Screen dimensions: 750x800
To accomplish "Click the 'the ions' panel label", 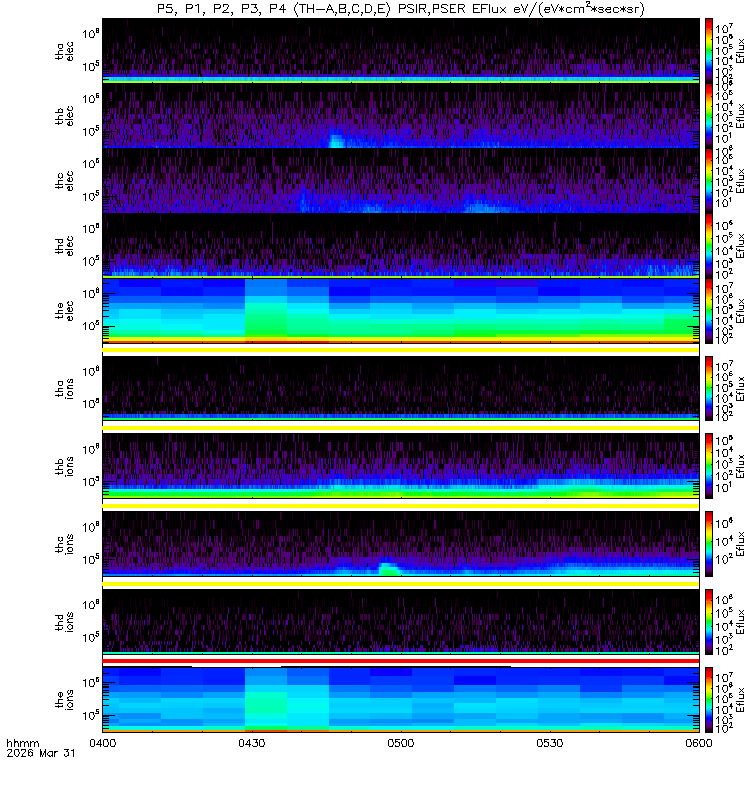I will tap(64, 699).
